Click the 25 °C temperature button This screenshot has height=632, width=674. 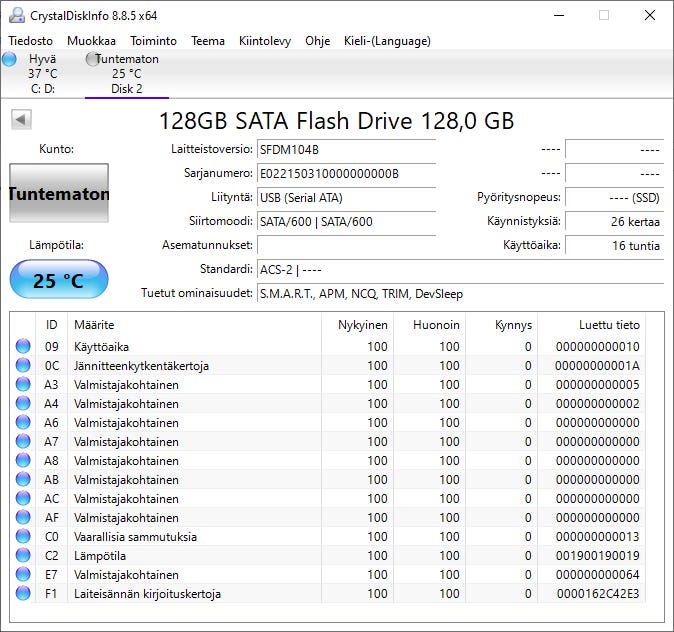click(x=58, y=280)
